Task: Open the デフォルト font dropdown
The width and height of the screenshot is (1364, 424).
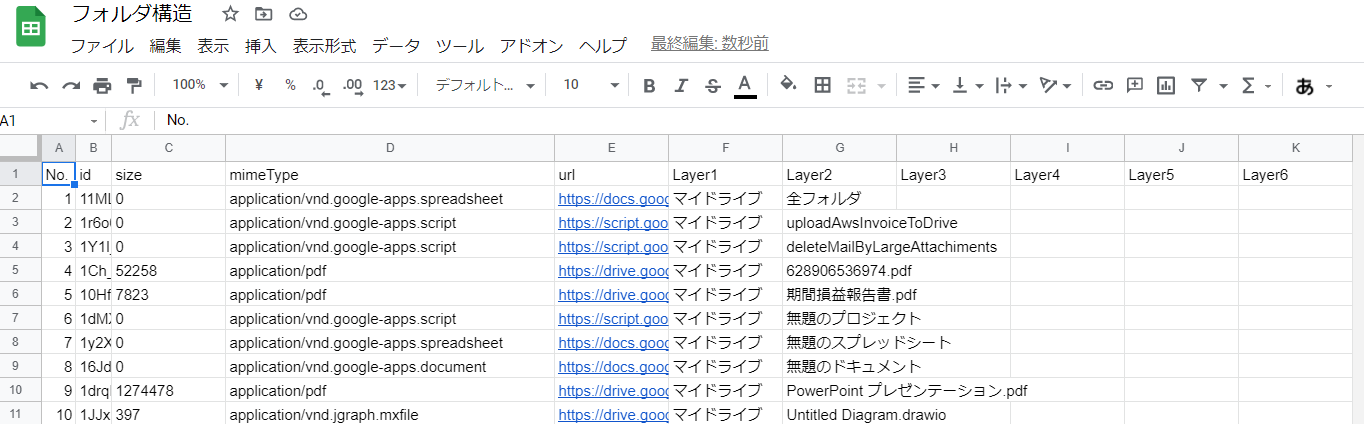Action: pyautogui.click(x=485, y=85)
